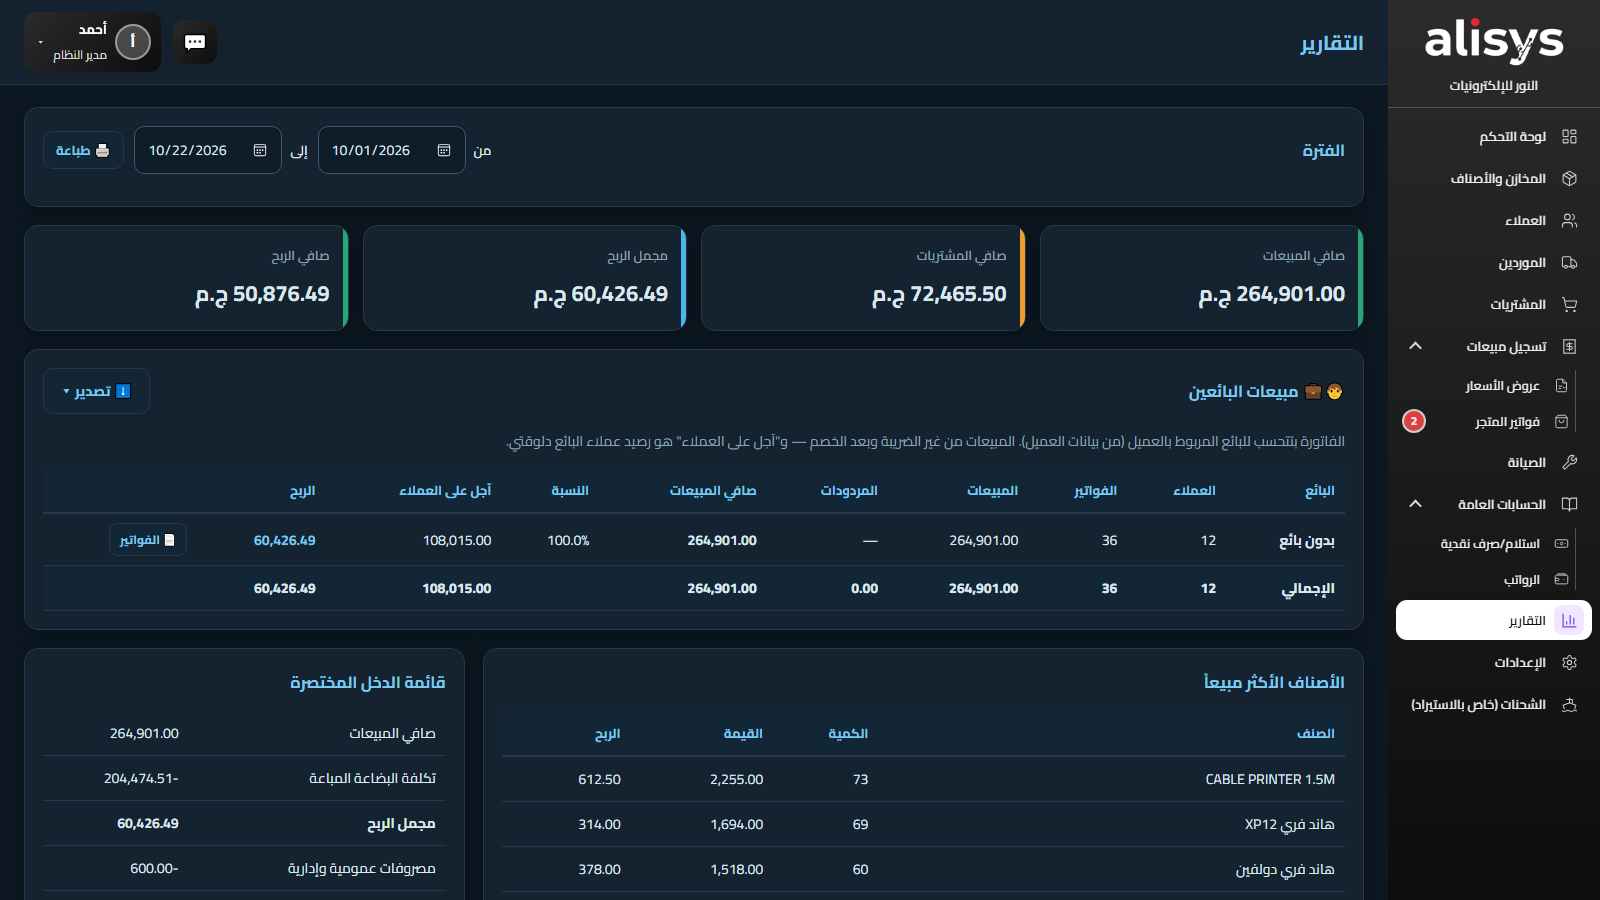Open الرواتب wallet icon
1600x900 pixels.
[x=1561, y=579]
